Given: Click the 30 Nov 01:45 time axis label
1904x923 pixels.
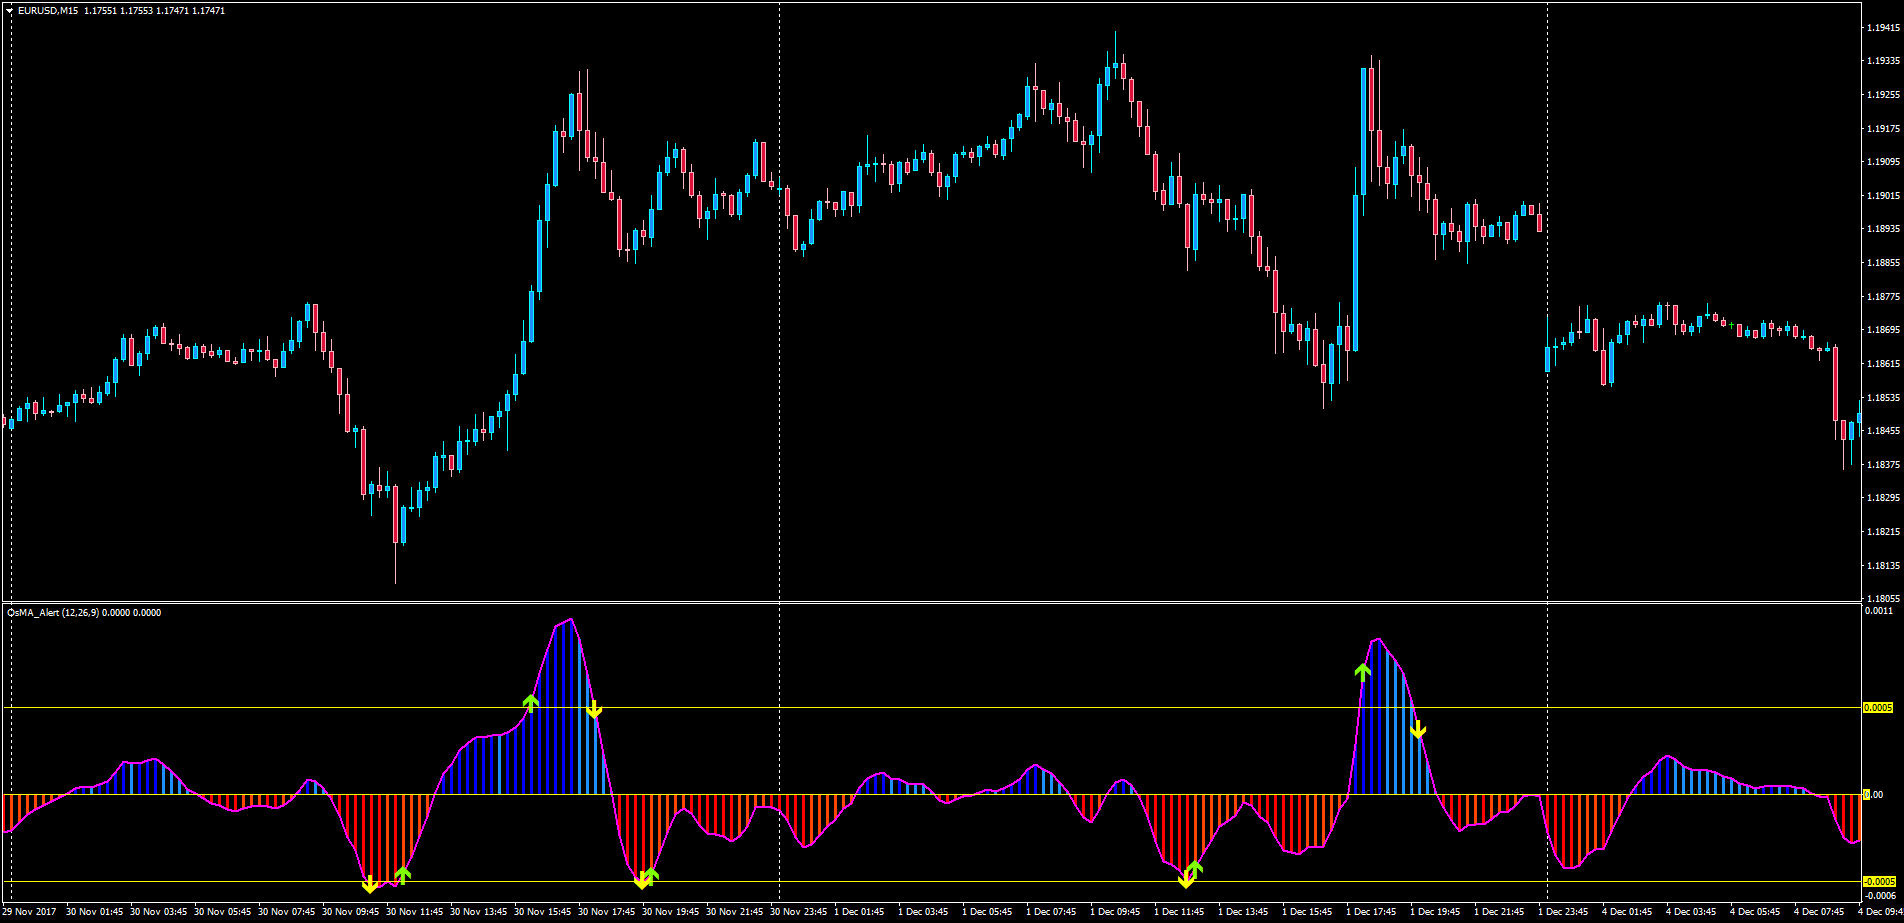Looking at the screenshot, I should [95, 912].
